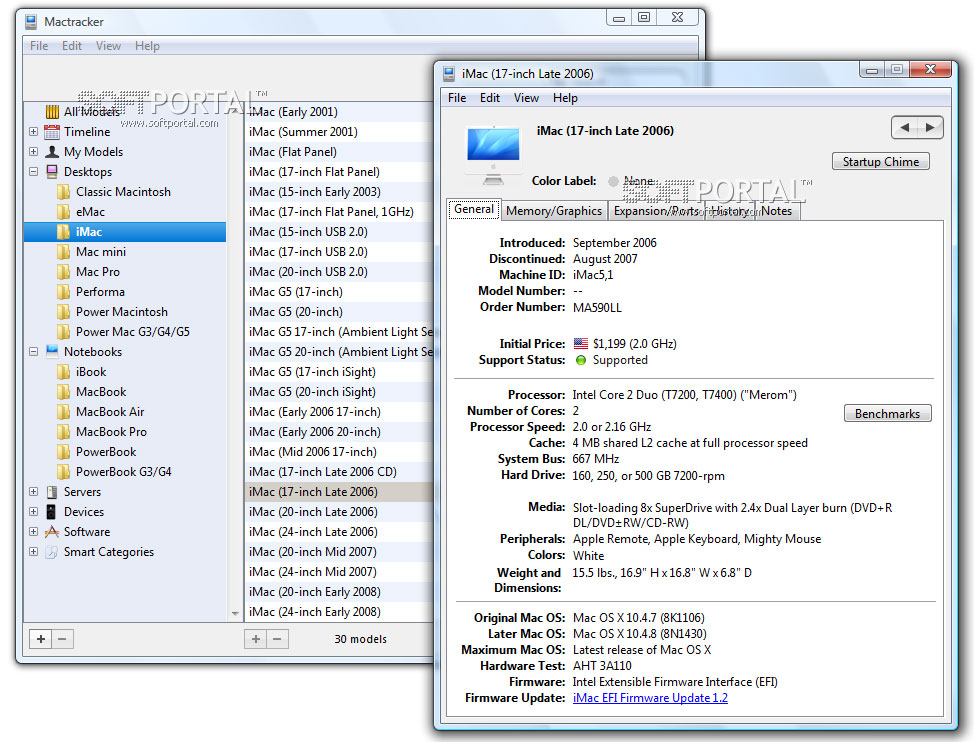Image resolution: width=974 pixels, height=742 pixels.
Task: Switch to the Expansion/Ports tab
Action: (x=656, y=211)
